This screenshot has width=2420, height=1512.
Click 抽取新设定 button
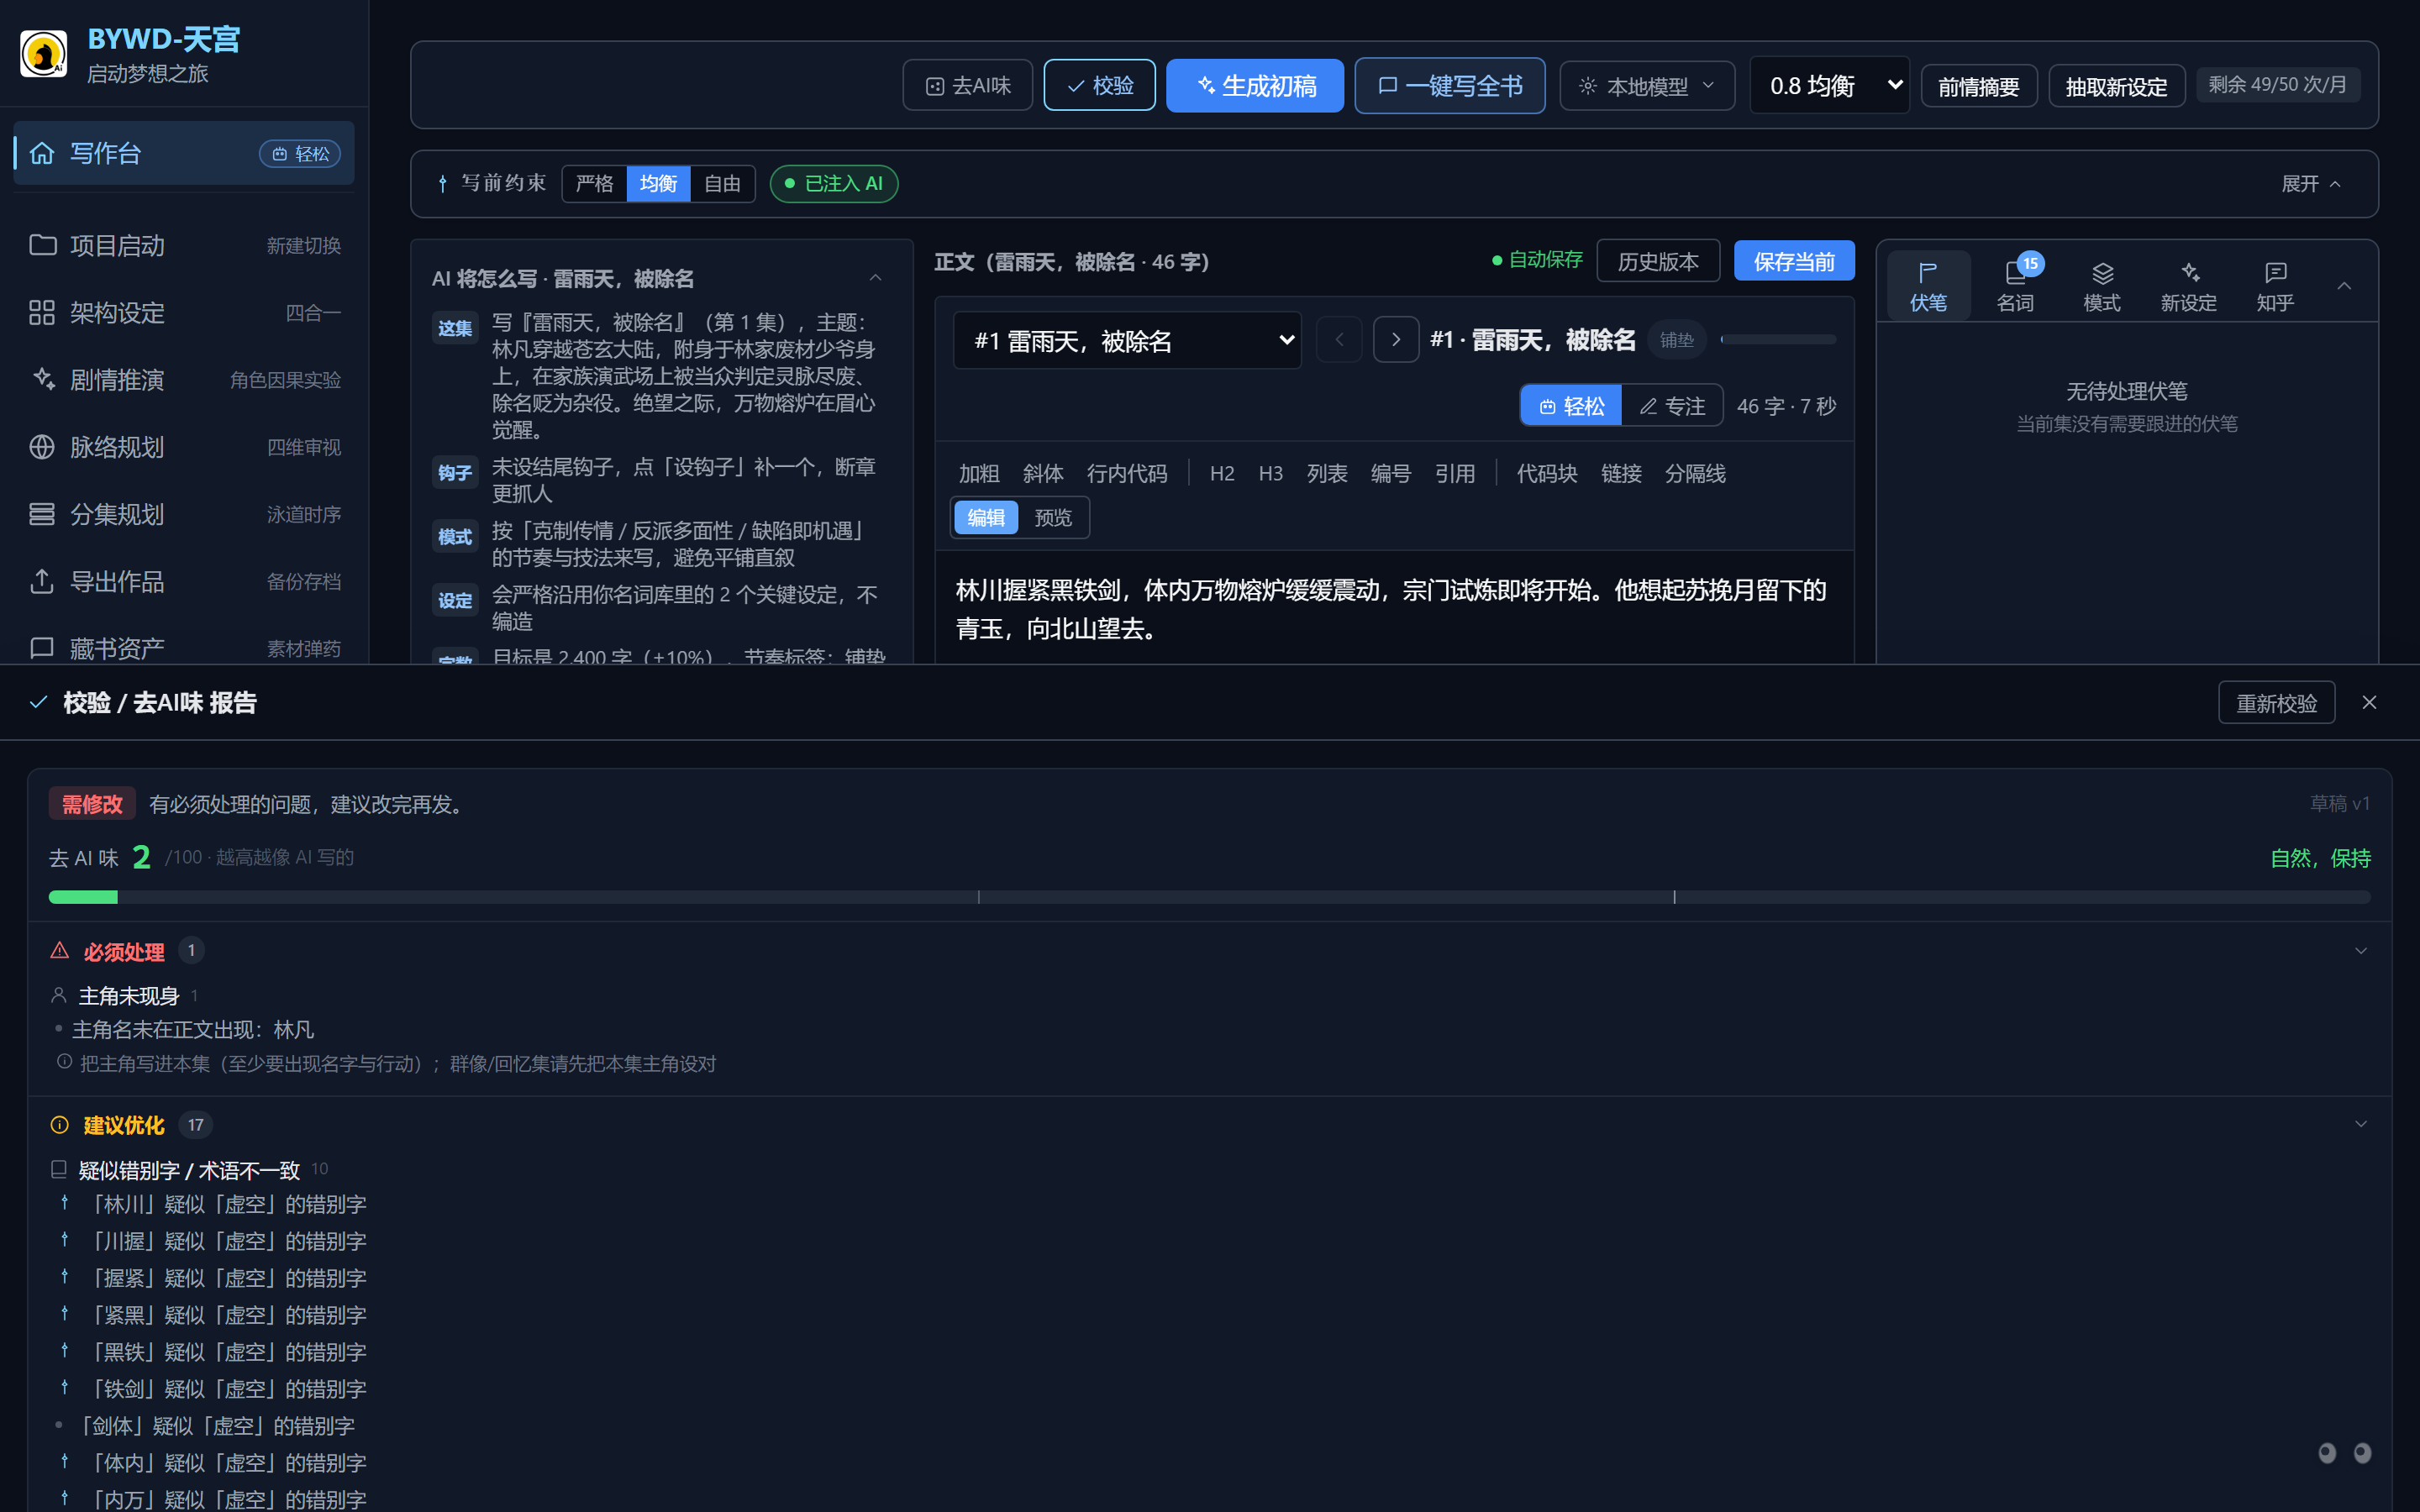point(2116,87)
